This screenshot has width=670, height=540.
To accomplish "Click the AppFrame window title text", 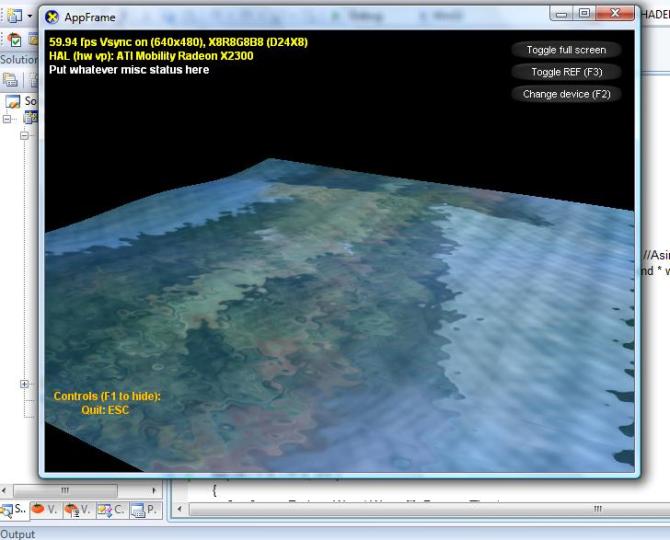I will (90, 18).
